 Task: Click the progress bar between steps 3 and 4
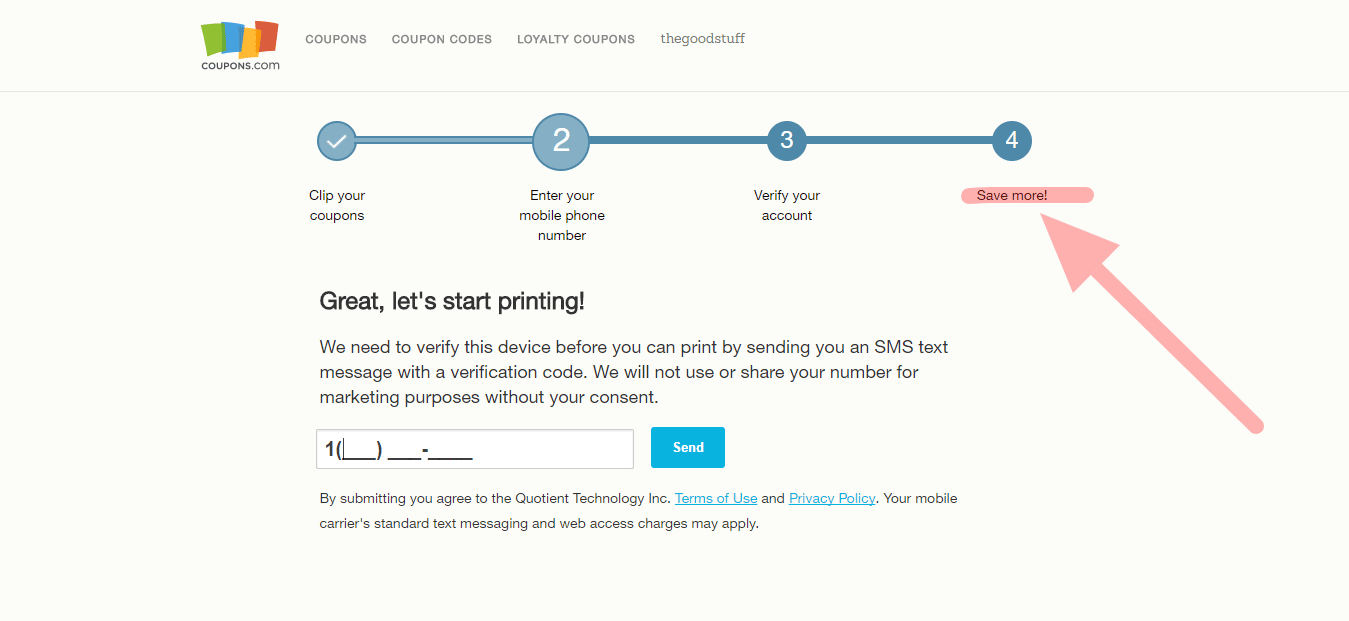click(x=899, y=140)
